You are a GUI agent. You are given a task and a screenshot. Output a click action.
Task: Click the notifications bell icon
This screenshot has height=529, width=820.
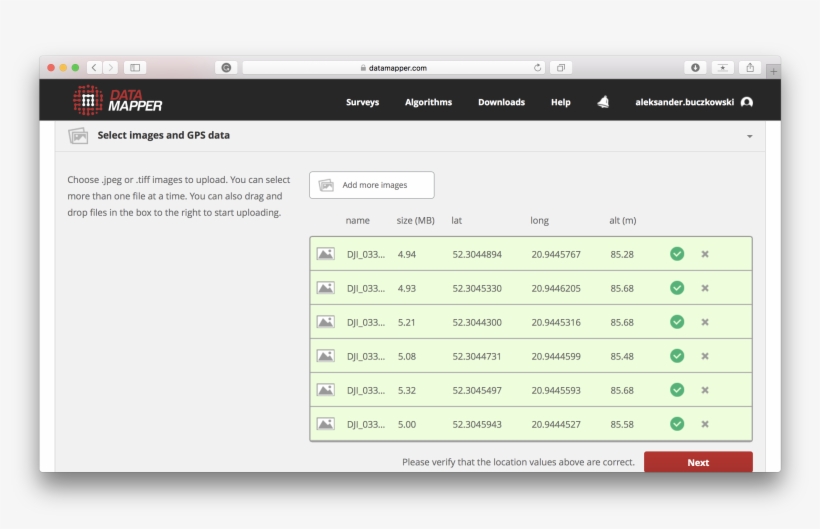[603, 102]
